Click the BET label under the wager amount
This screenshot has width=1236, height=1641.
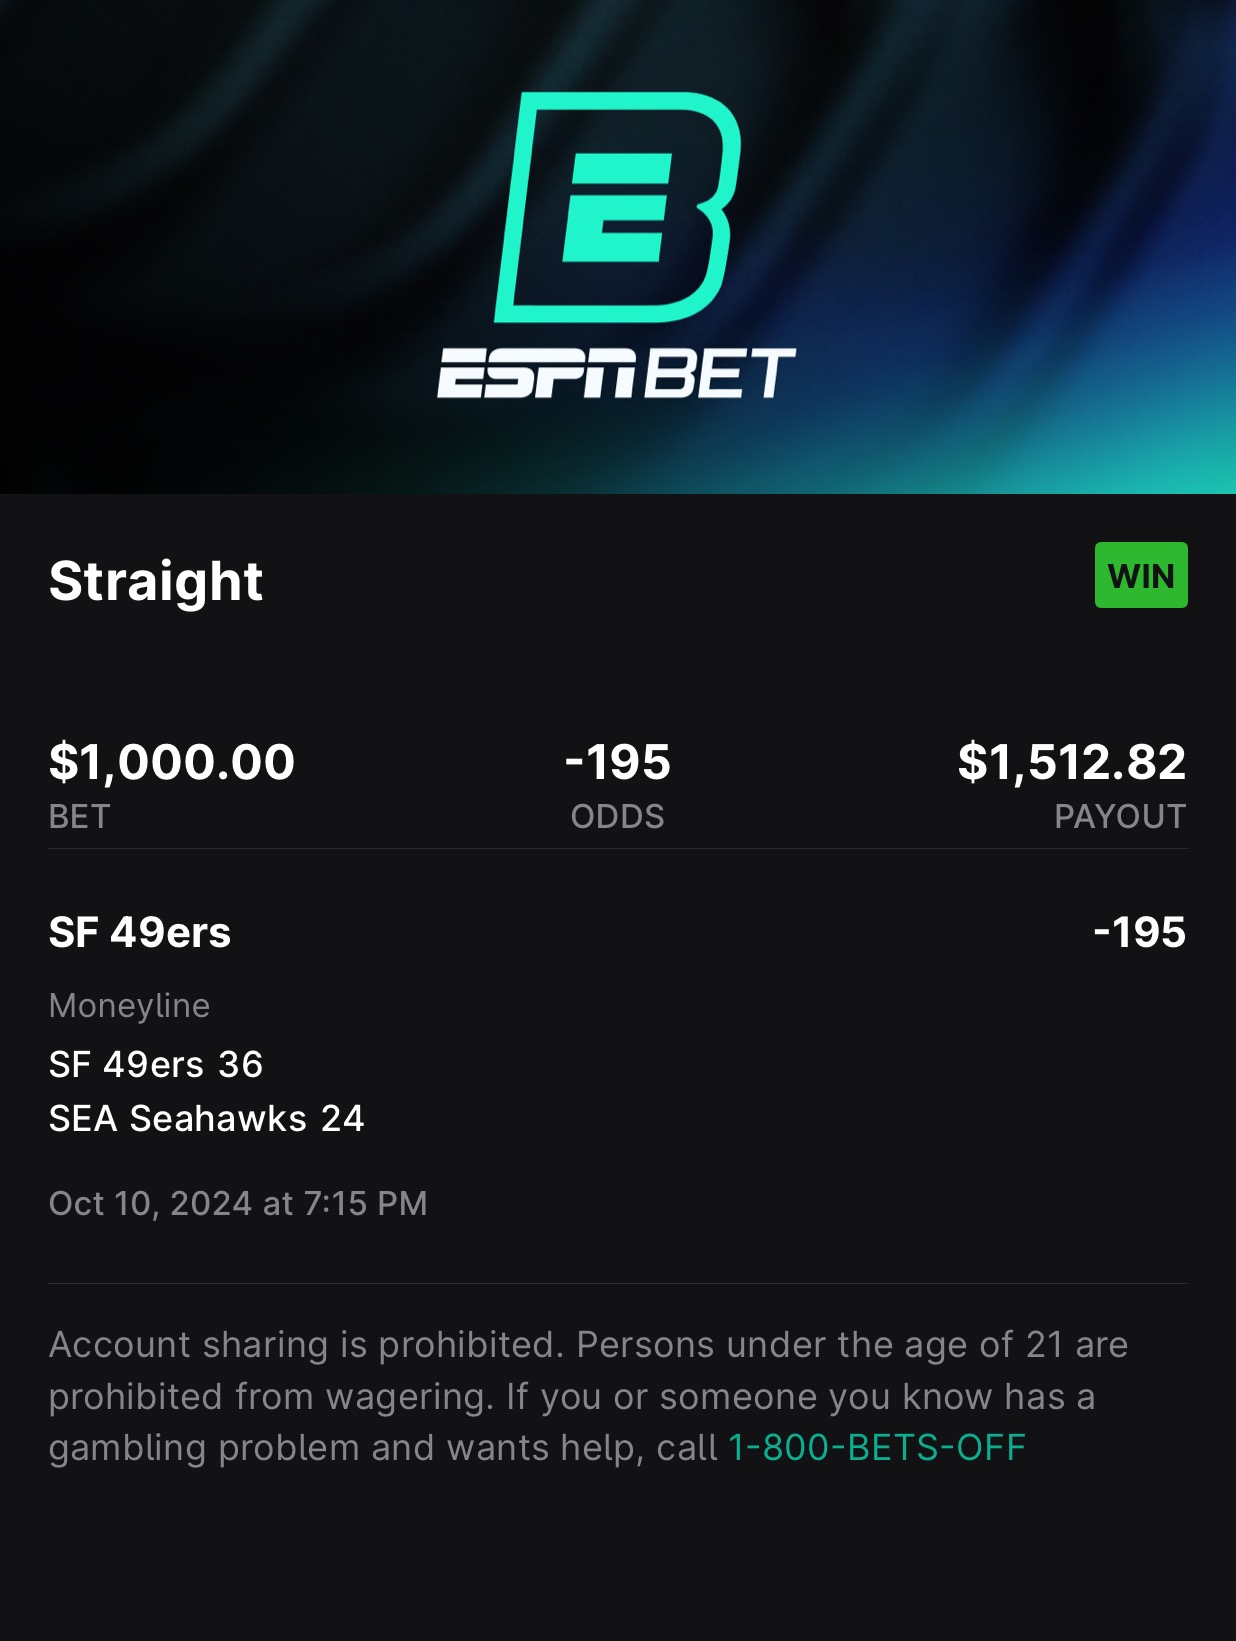tap(79, 817)
